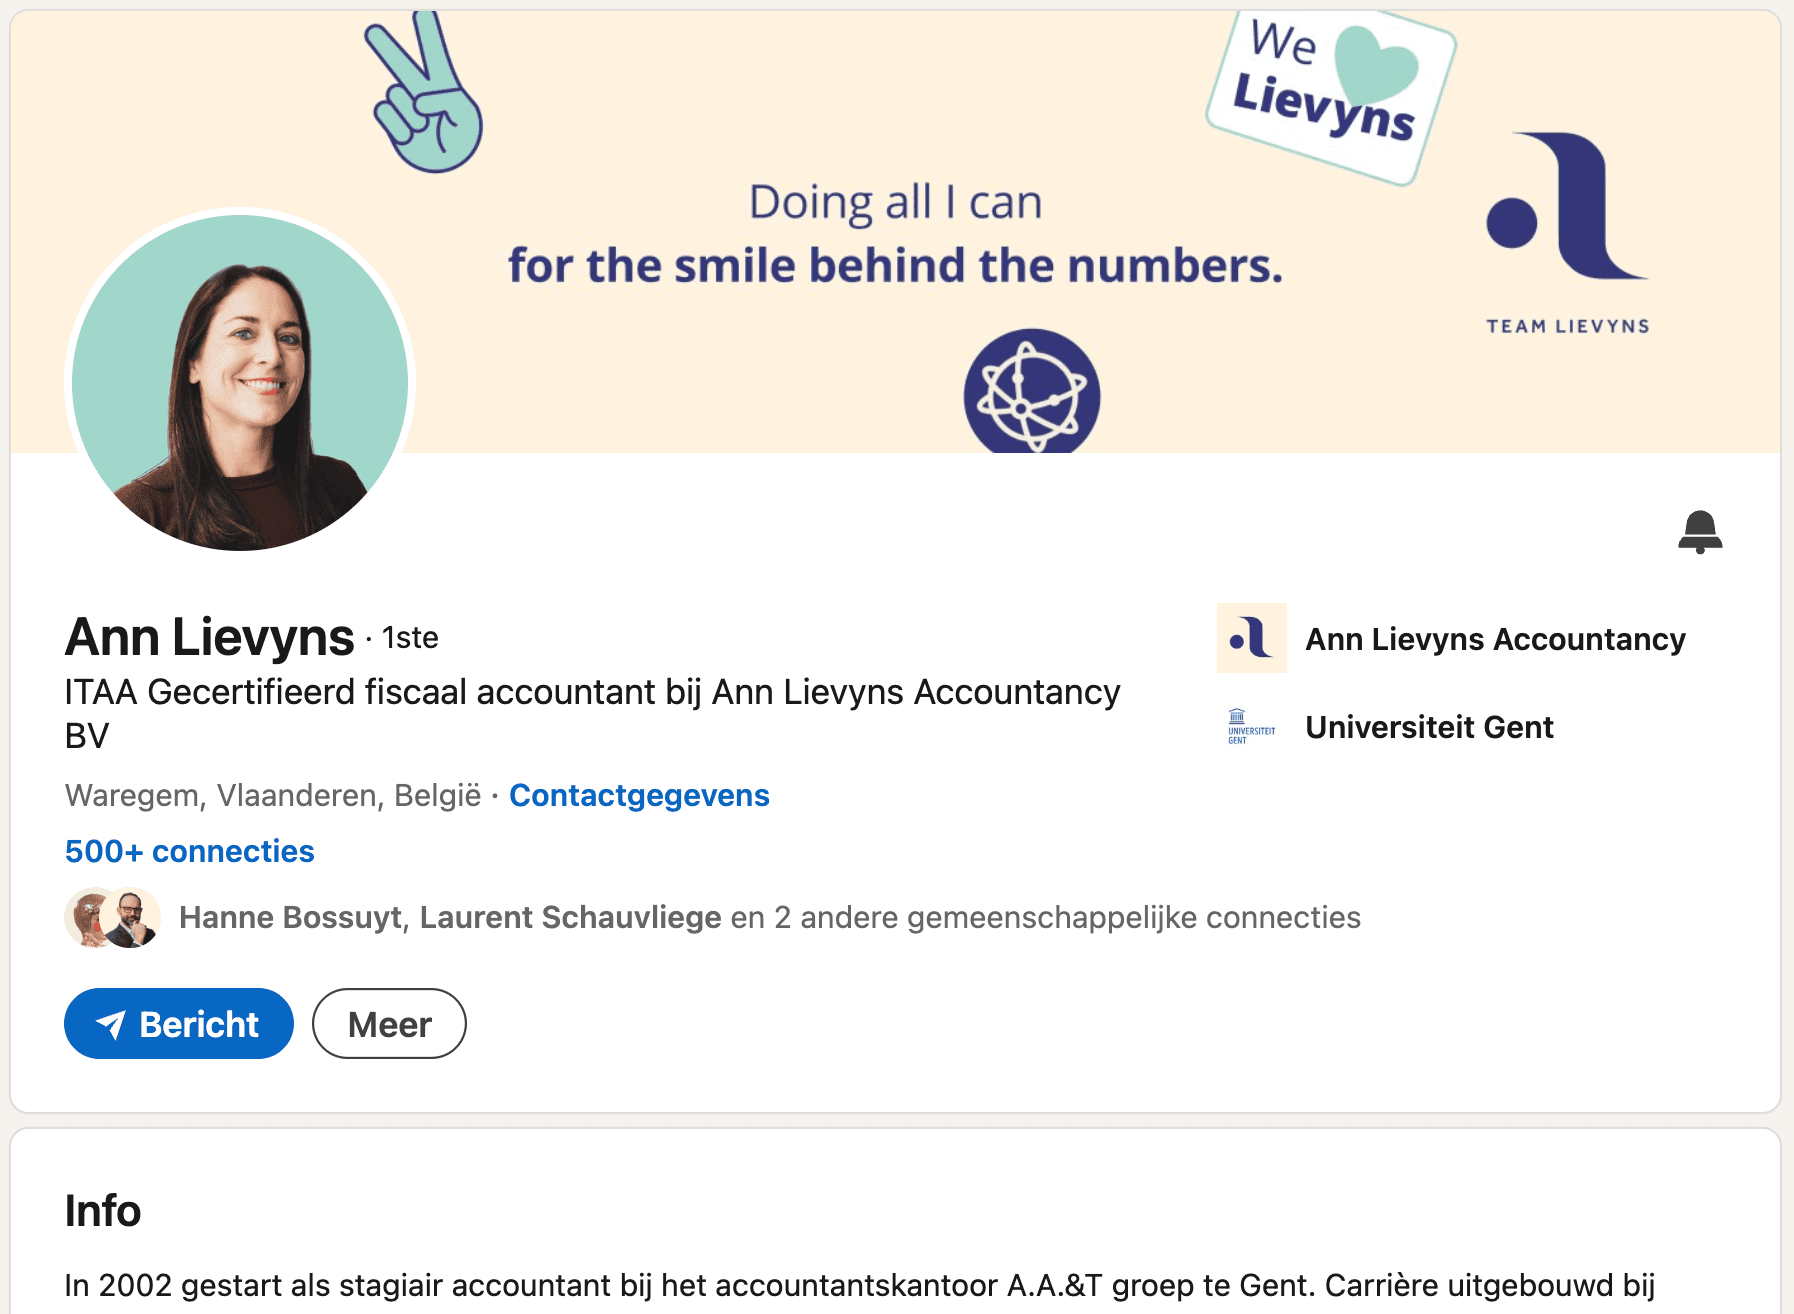Open the mutual connections text with Hanne Bossuyt
The width and height of the screenshot is (1794, 1314).
click(769, 917)
